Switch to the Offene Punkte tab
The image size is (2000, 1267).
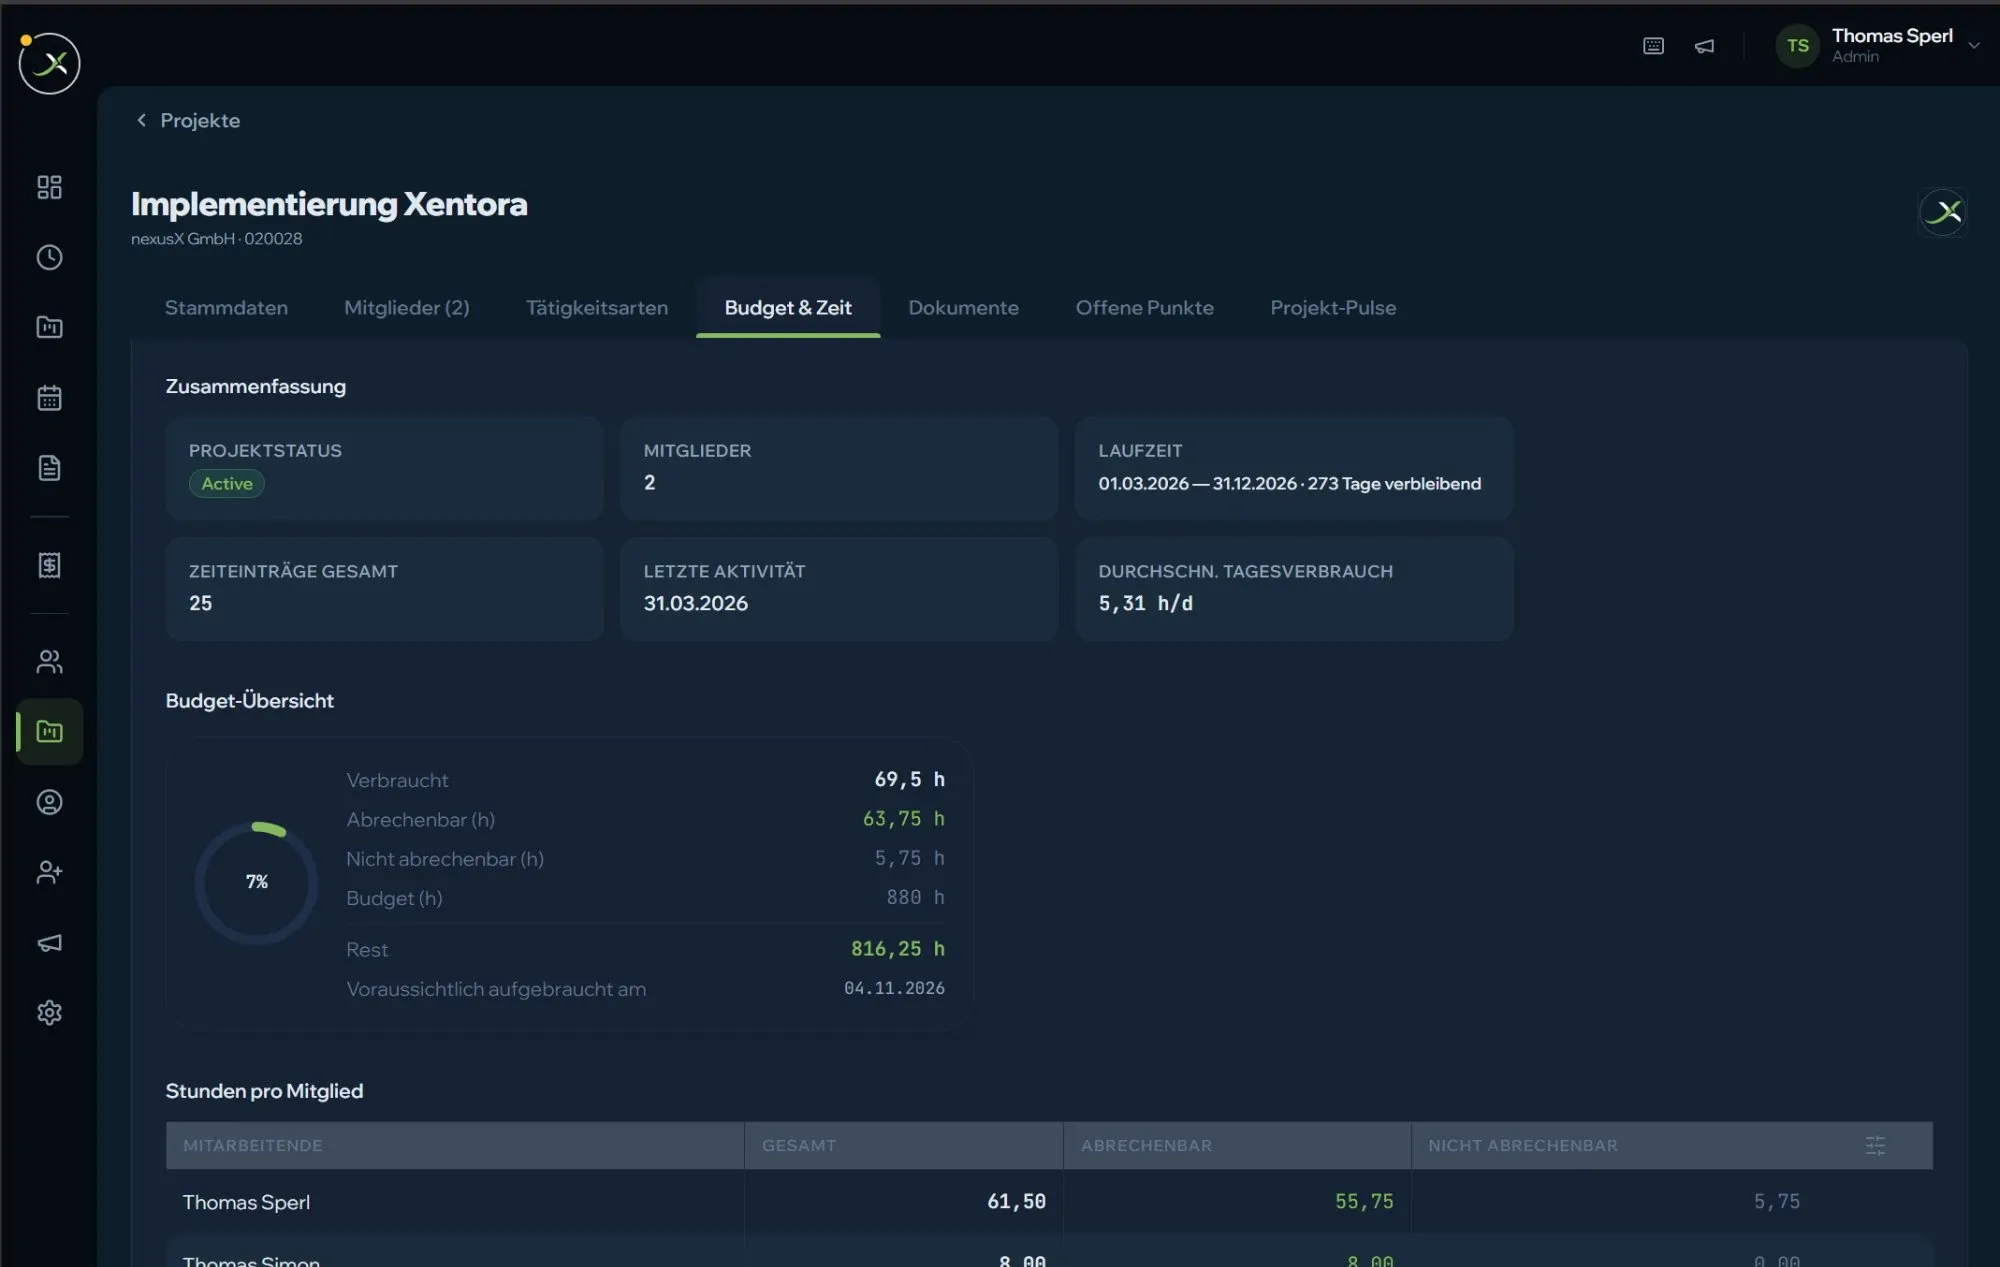[1144, 308]
